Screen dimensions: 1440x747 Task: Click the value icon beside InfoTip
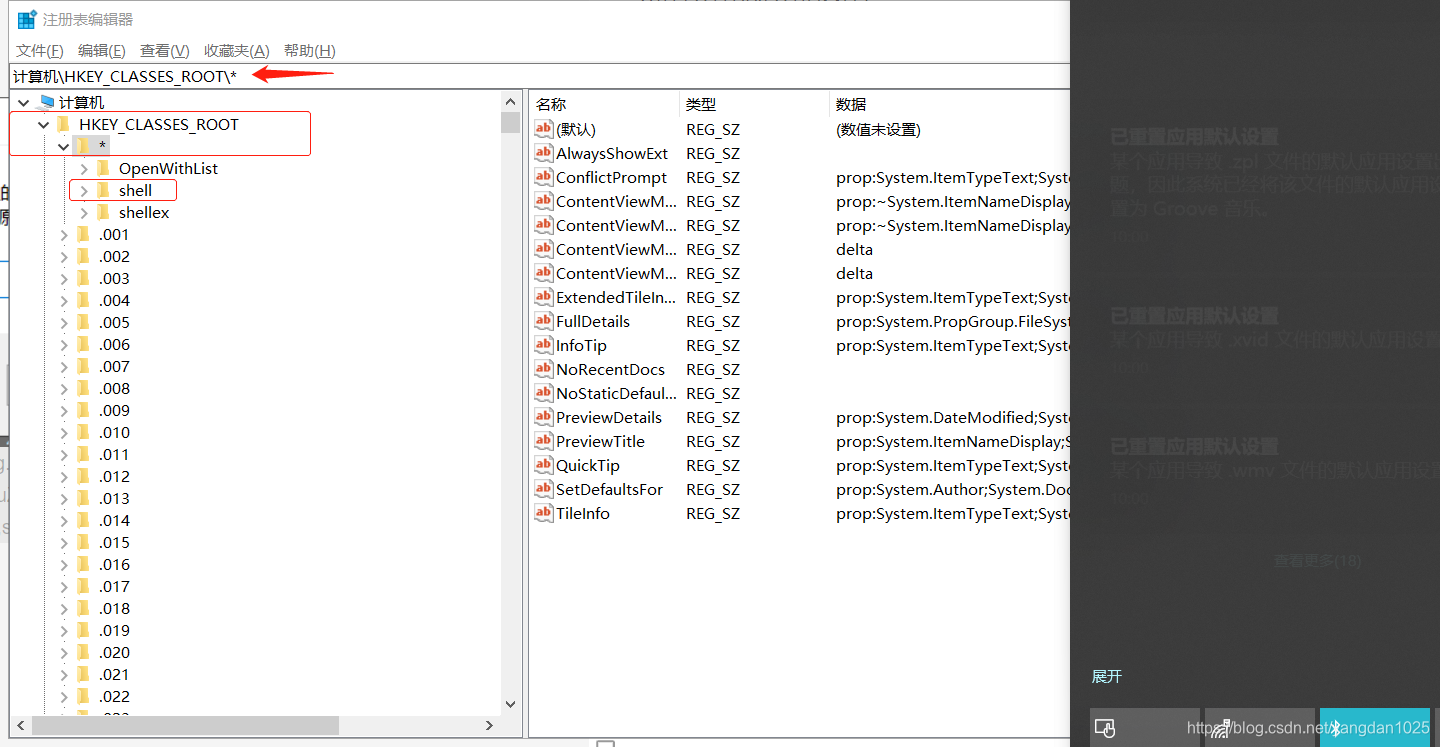coord(543,345)
